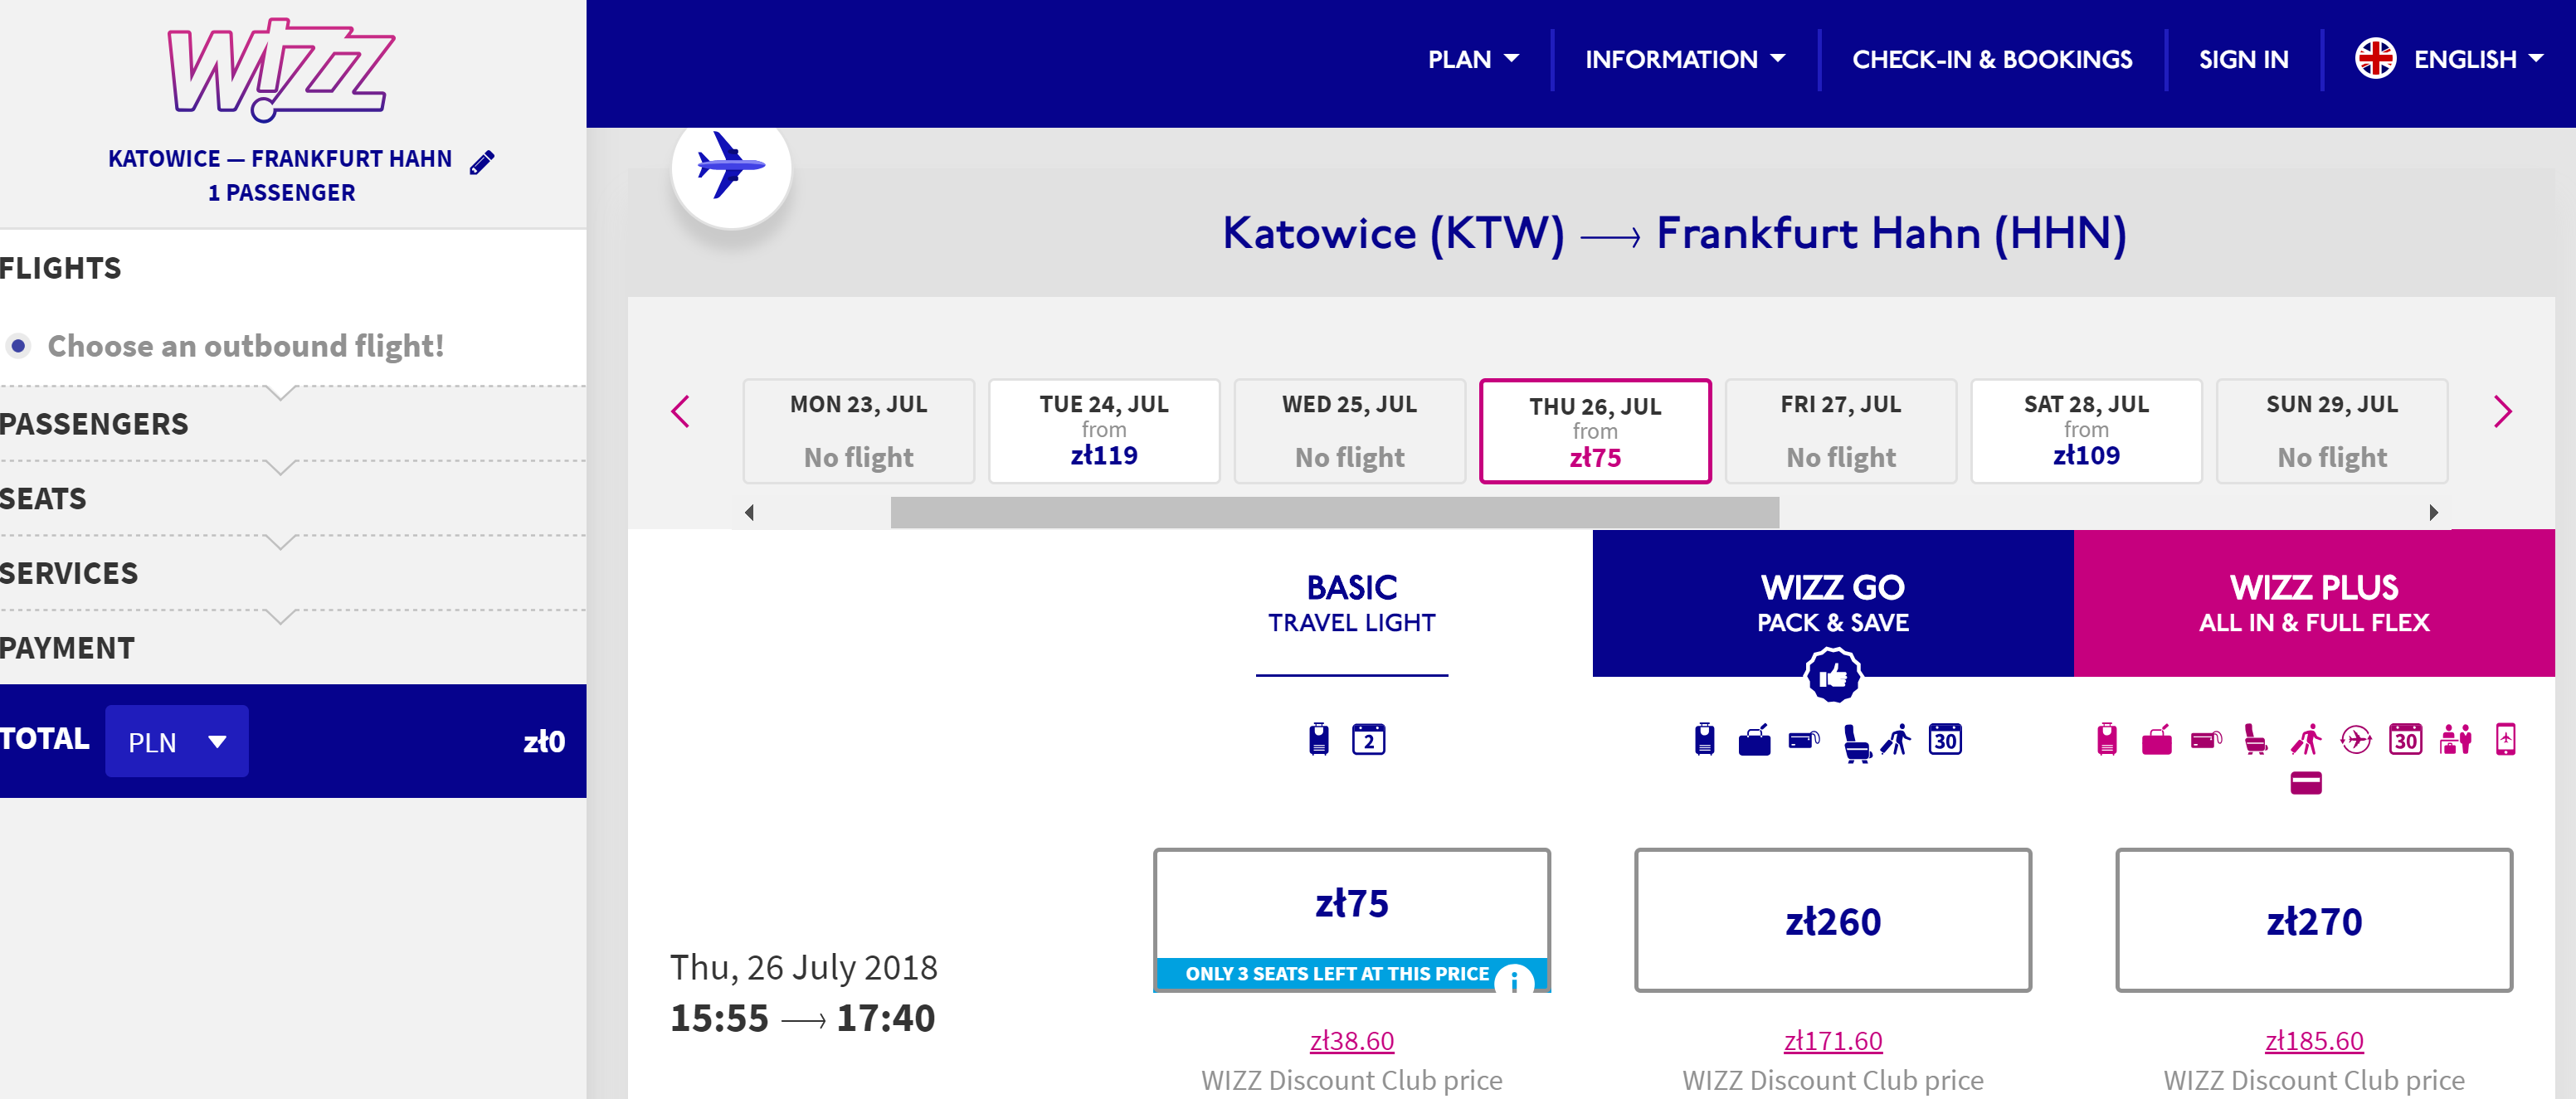Expand the Information menu dropdown
2576x1099 pixels.
(x=1685, y=59)
